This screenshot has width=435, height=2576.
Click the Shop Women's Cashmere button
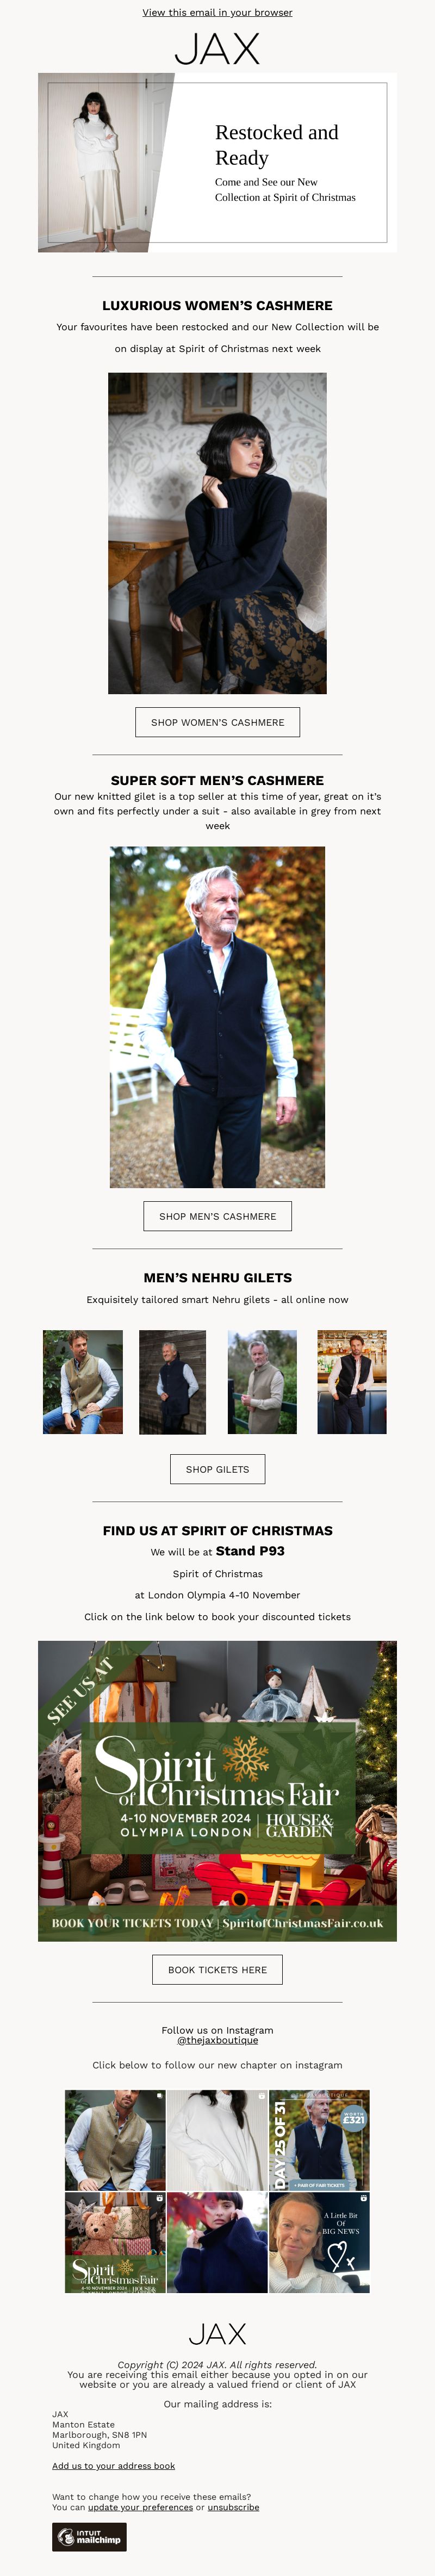[x=217, y=722]
